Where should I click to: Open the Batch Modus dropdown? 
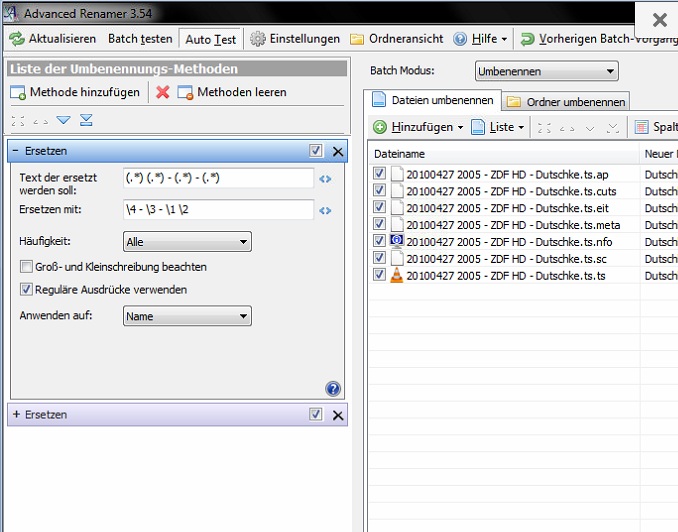547,71
